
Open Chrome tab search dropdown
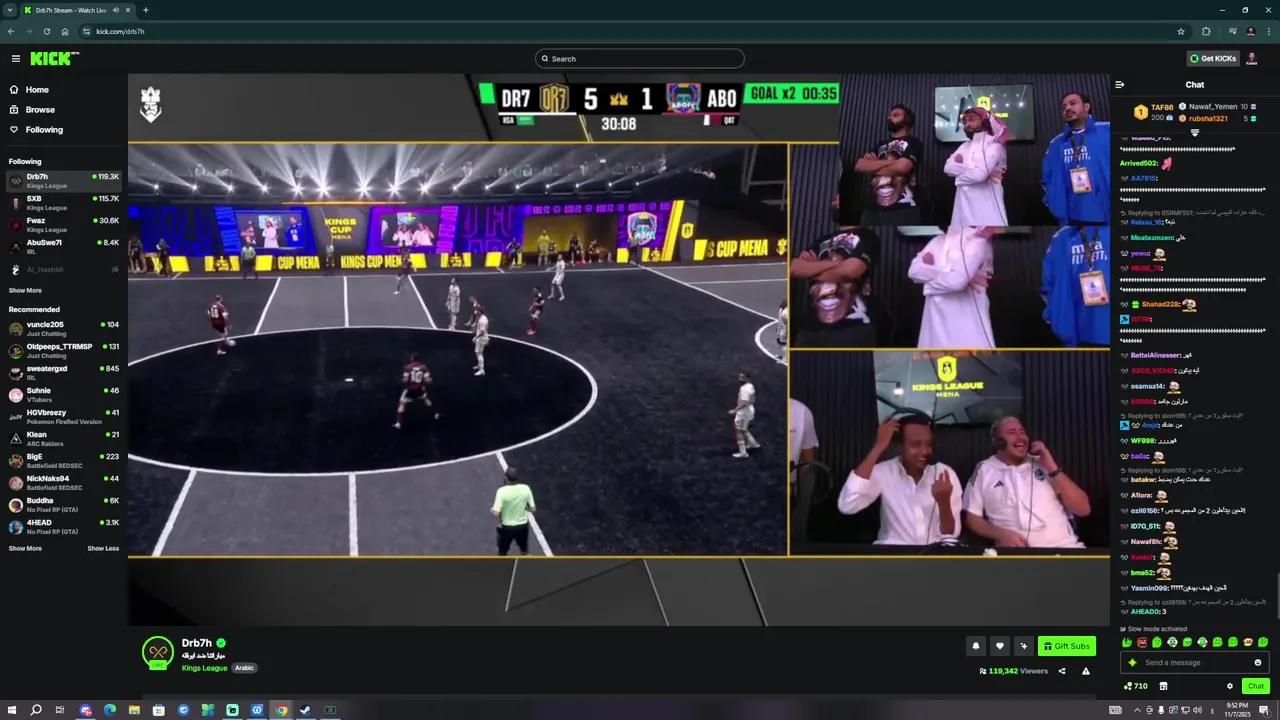coord(10,10)
